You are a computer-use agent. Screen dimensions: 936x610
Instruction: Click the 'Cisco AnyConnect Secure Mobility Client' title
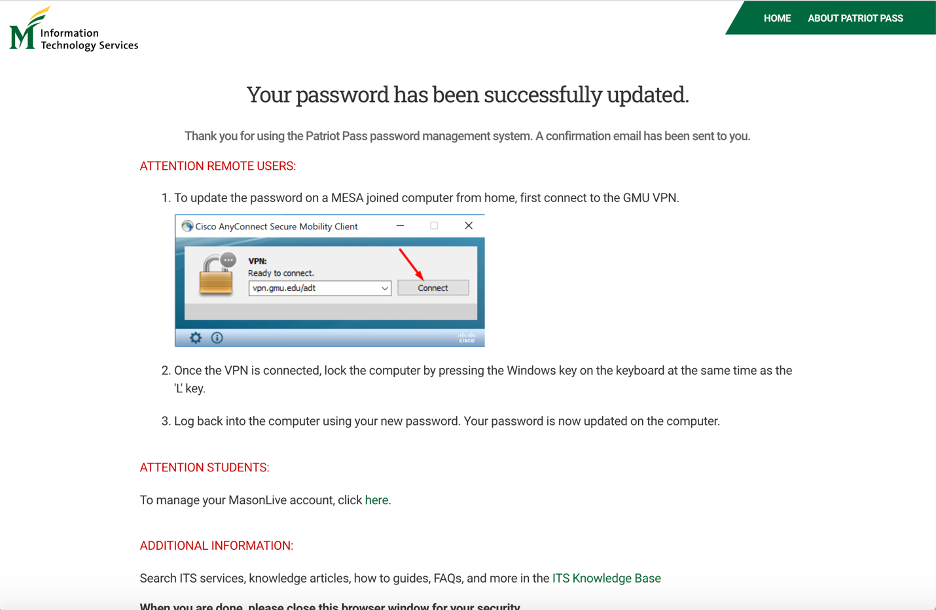pyautogui.click(x=277, y=227)
